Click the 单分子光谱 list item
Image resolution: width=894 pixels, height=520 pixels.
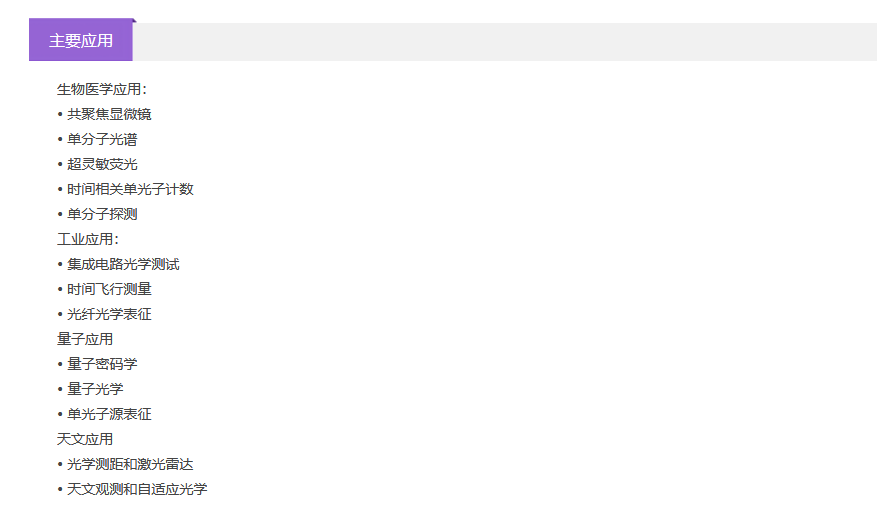tap(102, 139)
